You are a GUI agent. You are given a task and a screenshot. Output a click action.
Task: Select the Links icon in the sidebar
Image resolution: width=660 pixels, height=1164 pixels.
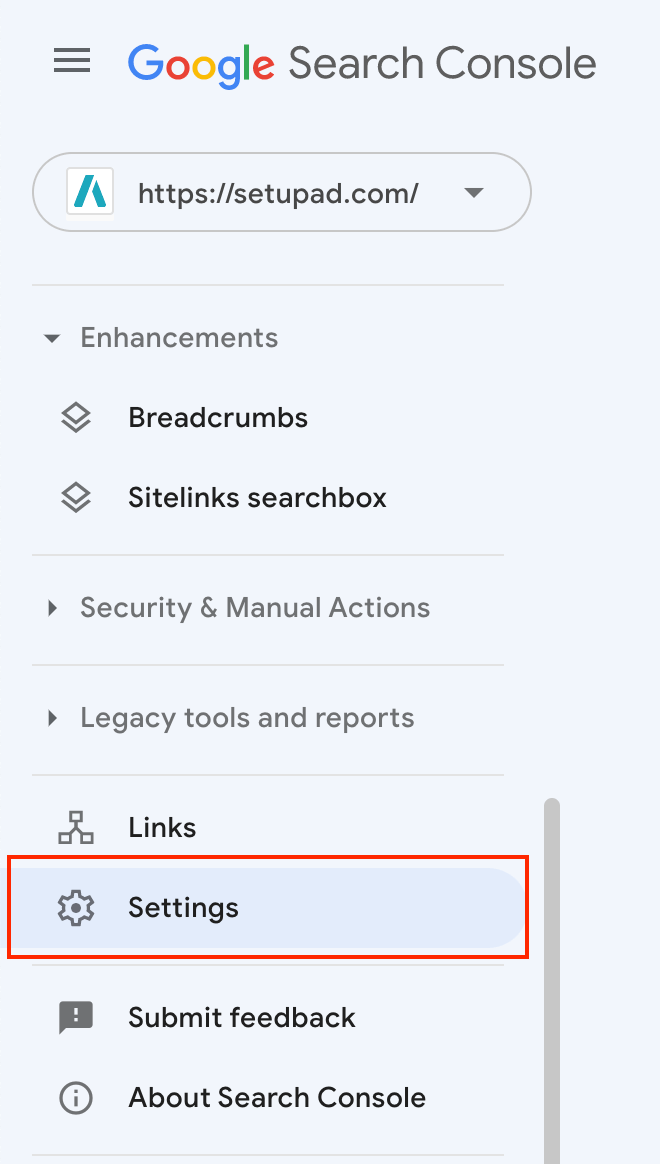point(76,827)
